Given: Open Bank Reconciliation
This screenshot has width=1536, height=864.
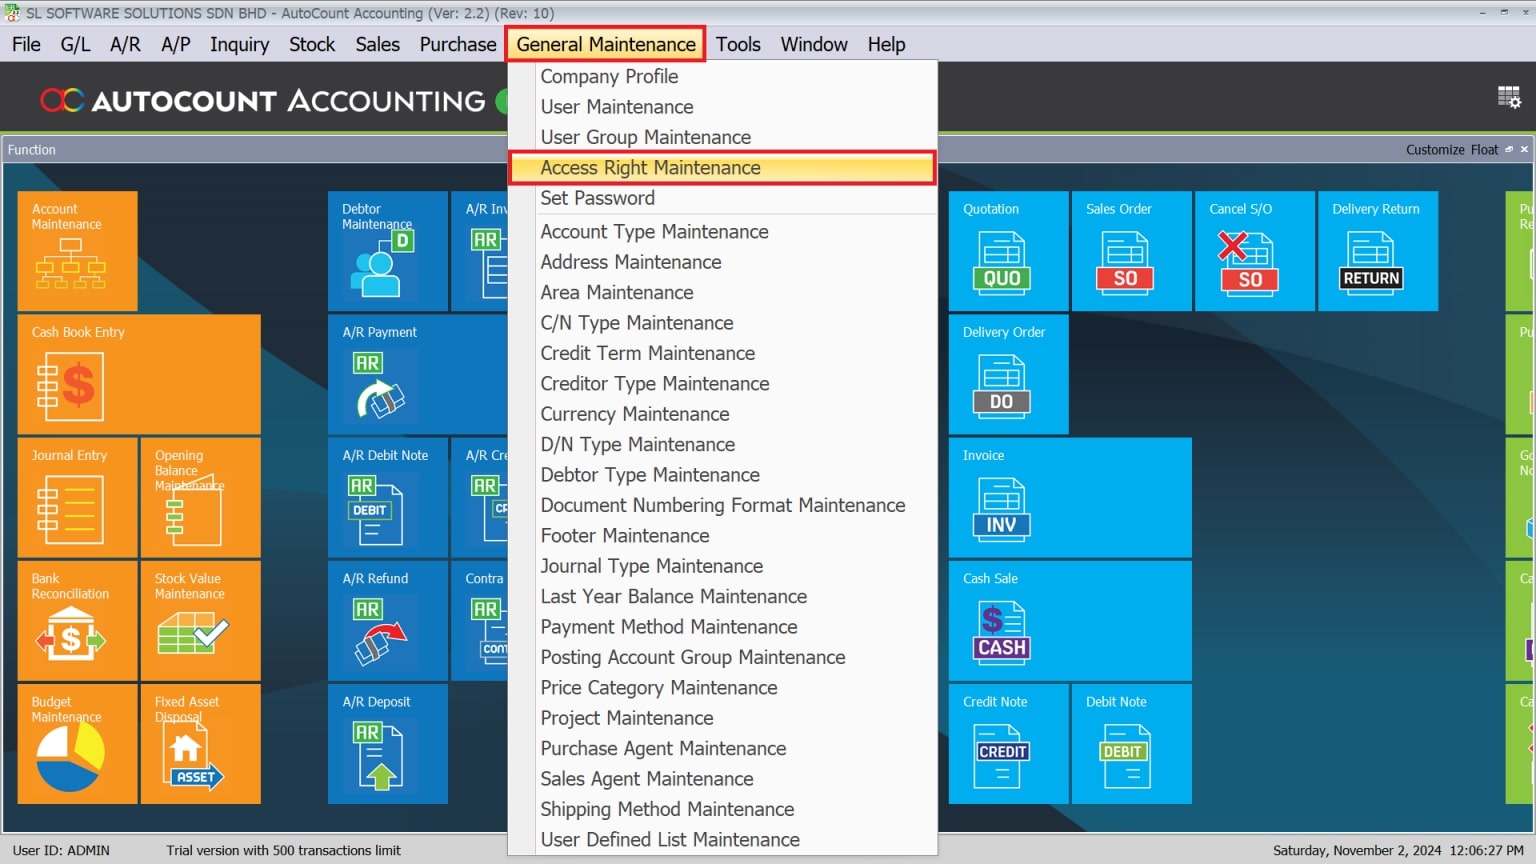Looking at the screenshot, I should click(x=77, y=620).
